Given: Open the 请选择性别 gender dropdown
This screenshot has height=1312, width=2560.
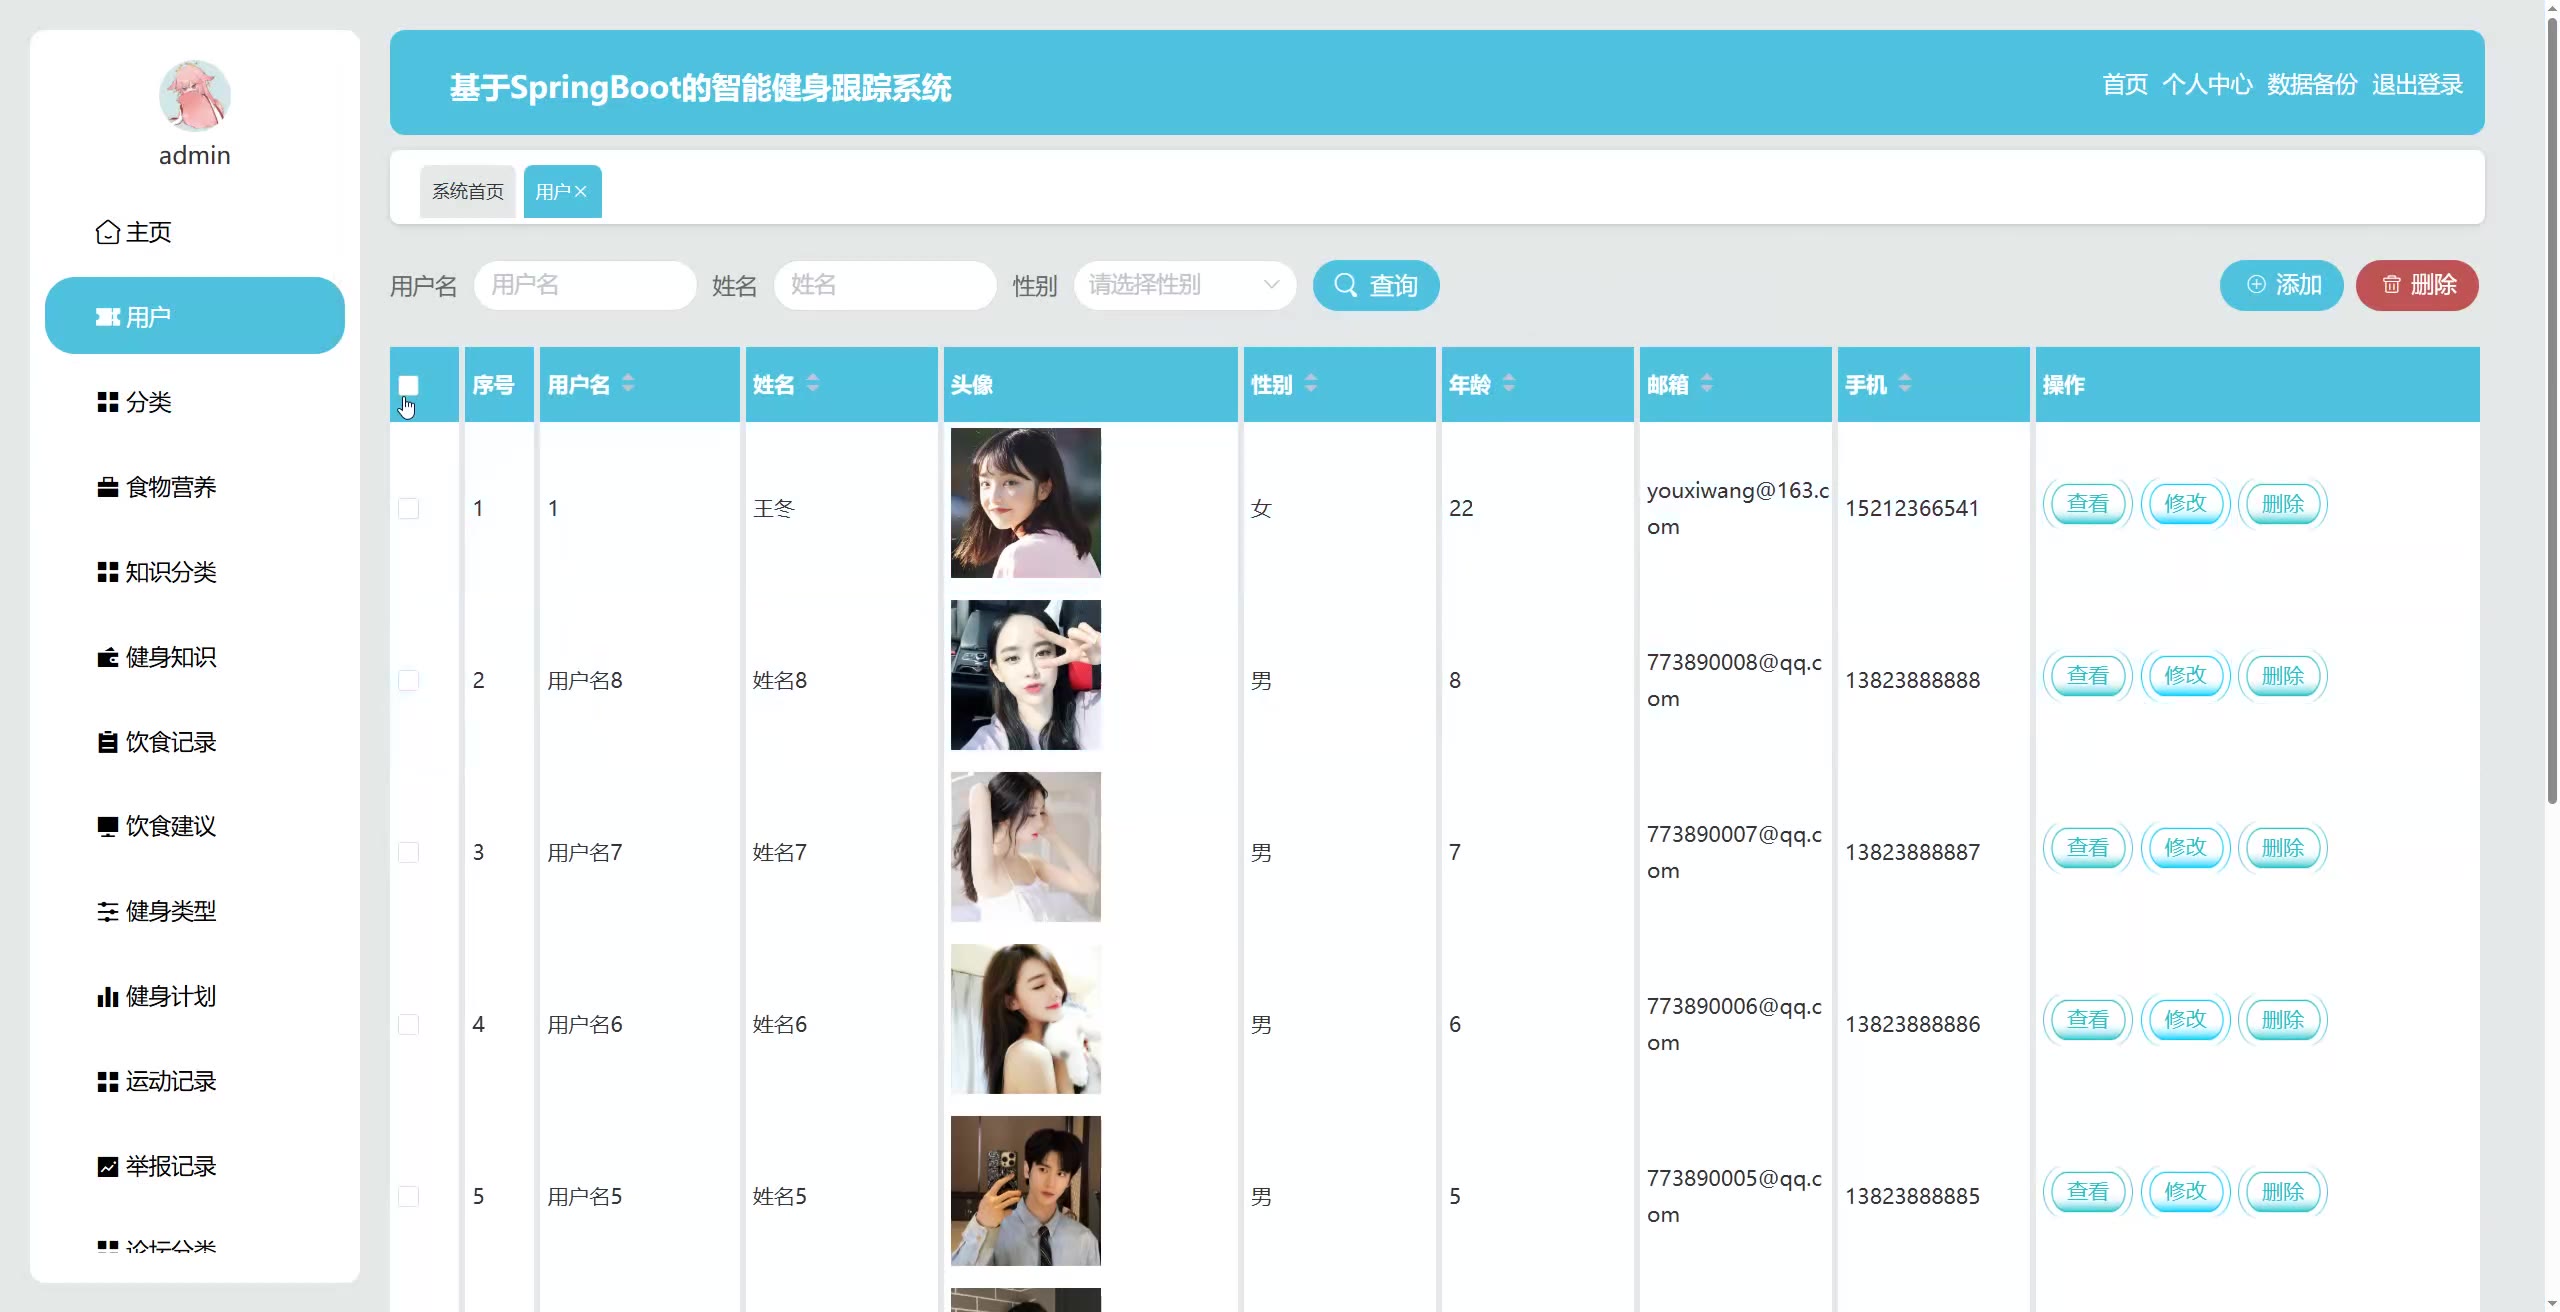Looking at the screenshot, I should coord(1184,285).
